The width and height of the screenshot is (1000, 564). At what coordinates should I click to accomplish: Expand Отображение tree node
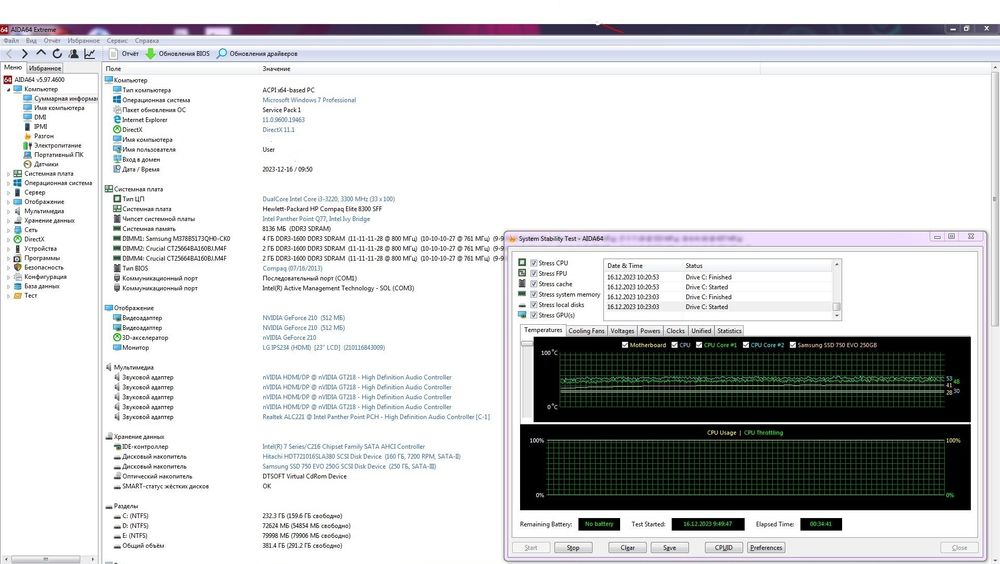8,202
